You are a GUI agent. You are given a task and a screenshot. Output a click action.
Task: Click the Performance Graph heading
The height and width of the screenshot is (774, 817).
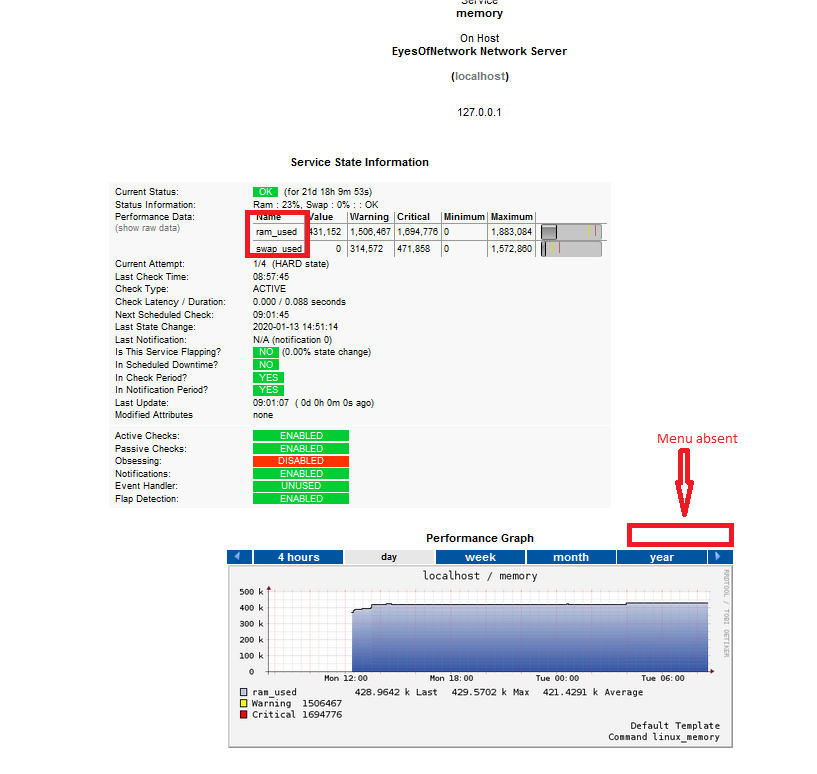480,538
